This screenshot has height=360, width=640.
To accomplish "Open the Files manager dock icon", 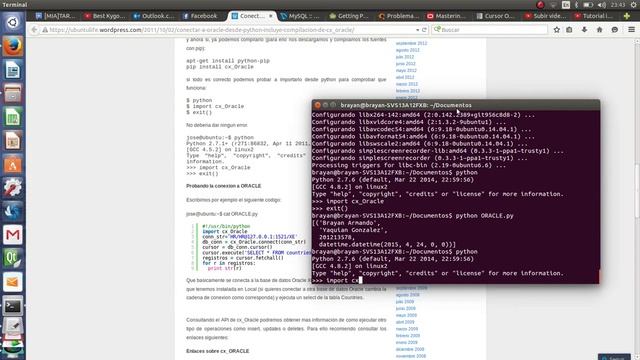I will (13, 93).
